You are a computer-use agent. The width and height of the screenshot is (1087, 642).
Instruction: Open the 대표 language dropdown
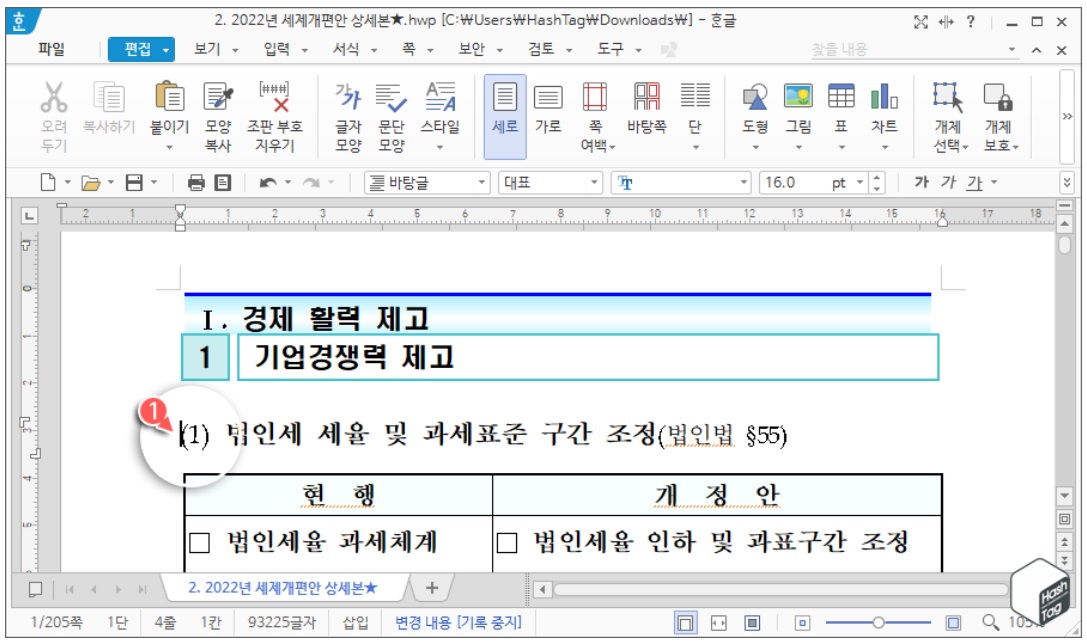pyautogui.click(x=594, y=182)
